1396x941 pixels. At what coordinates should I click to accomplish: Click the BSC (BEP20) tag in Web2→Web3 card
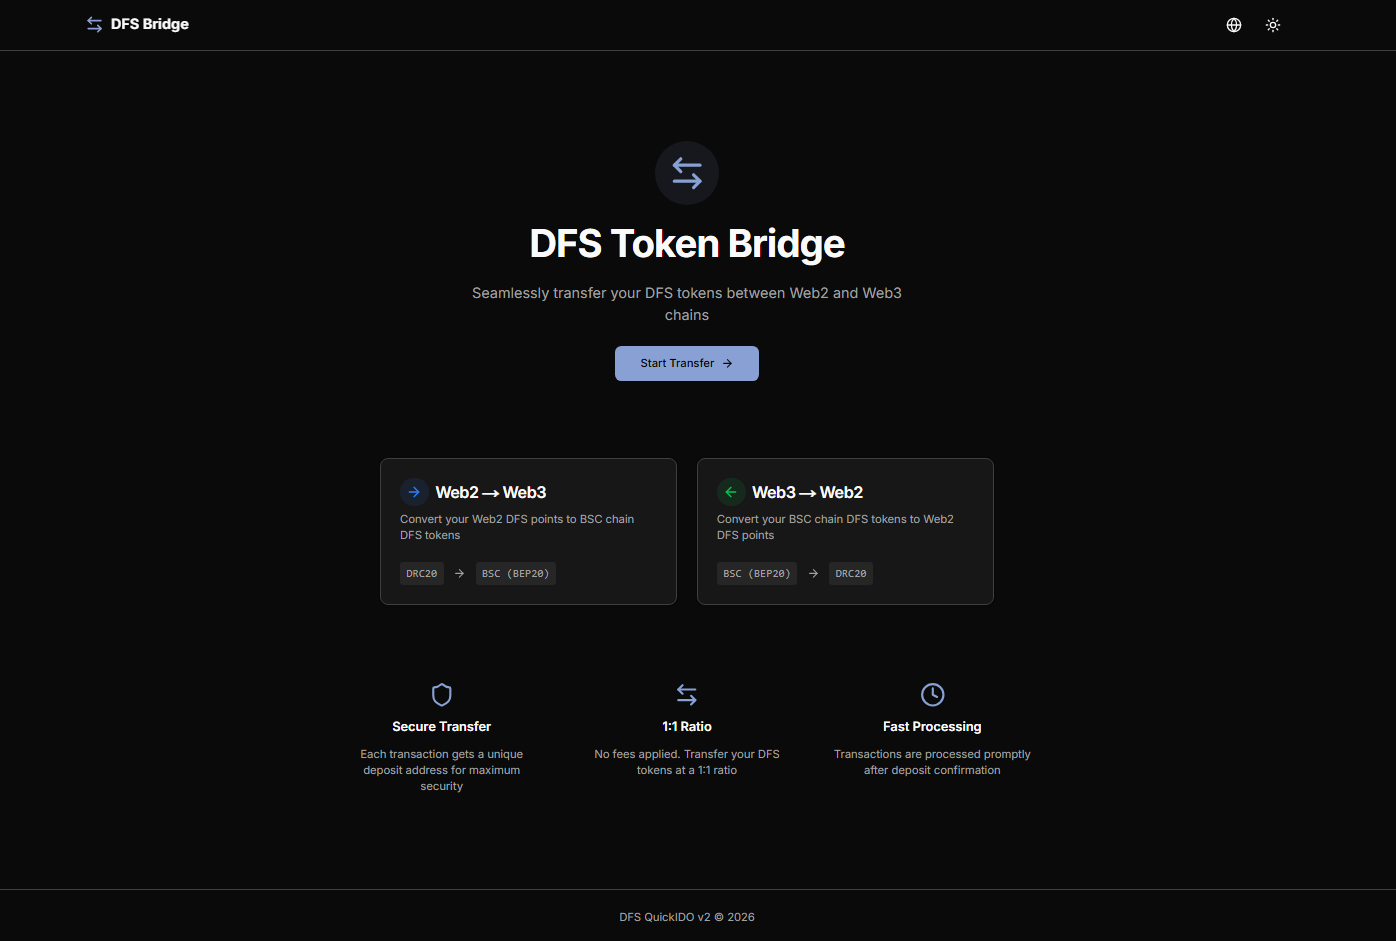[x=516, y=573]
